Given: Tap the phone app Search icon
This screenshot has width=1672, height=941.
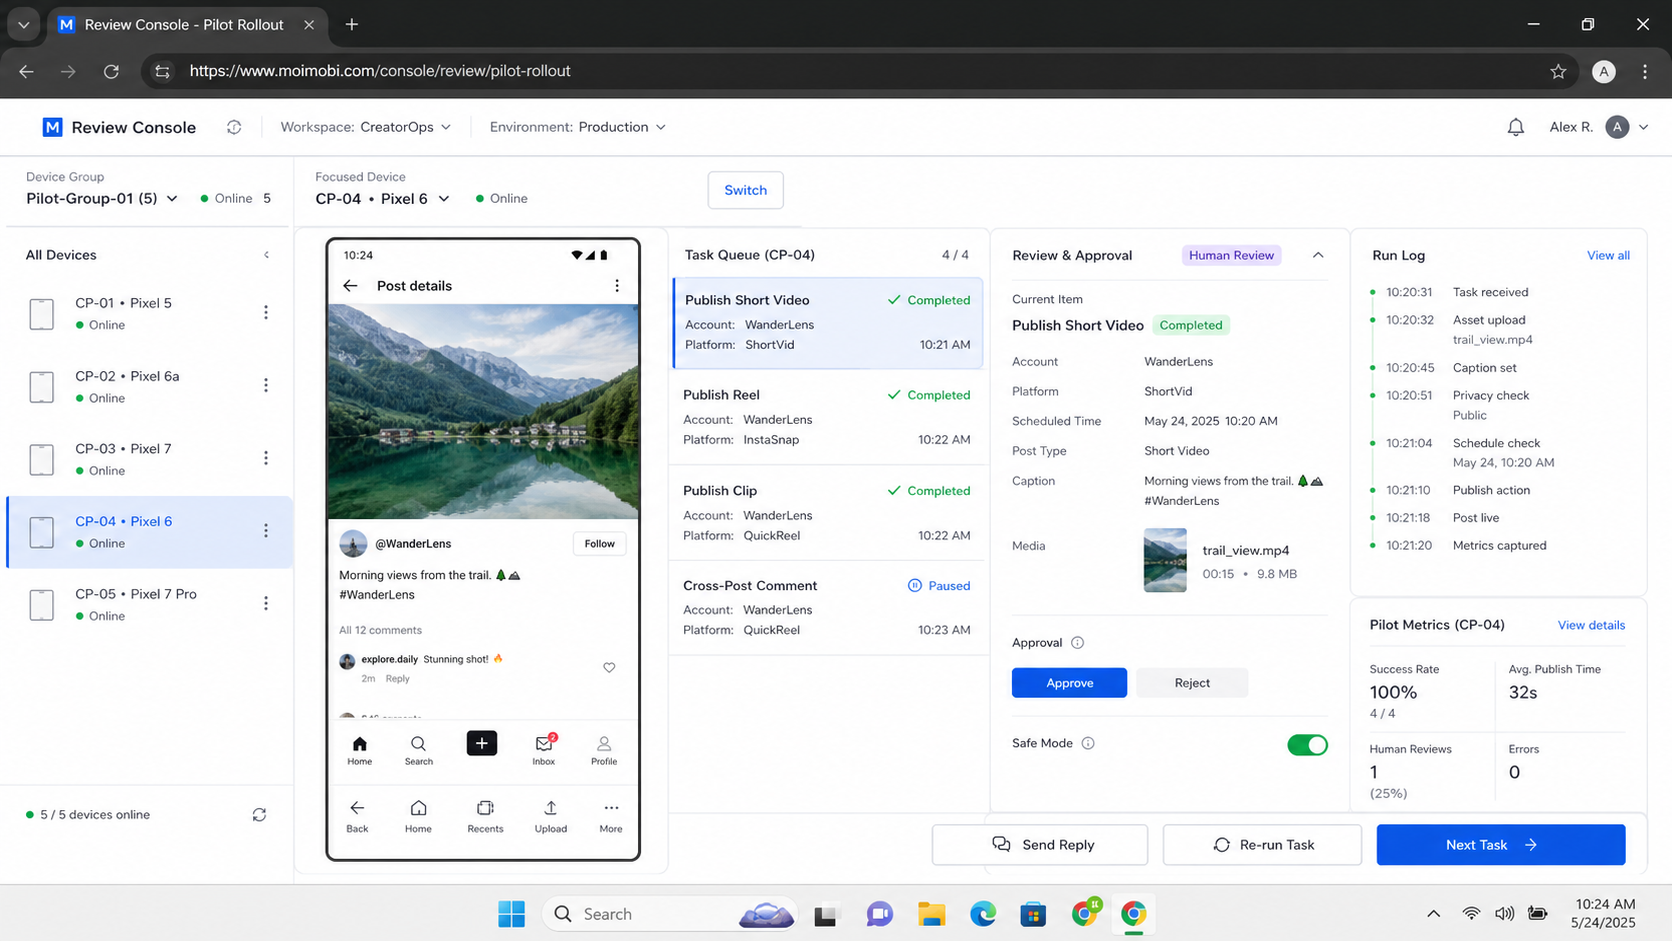Looking at the screenshot, I should [x=418, y=750].
